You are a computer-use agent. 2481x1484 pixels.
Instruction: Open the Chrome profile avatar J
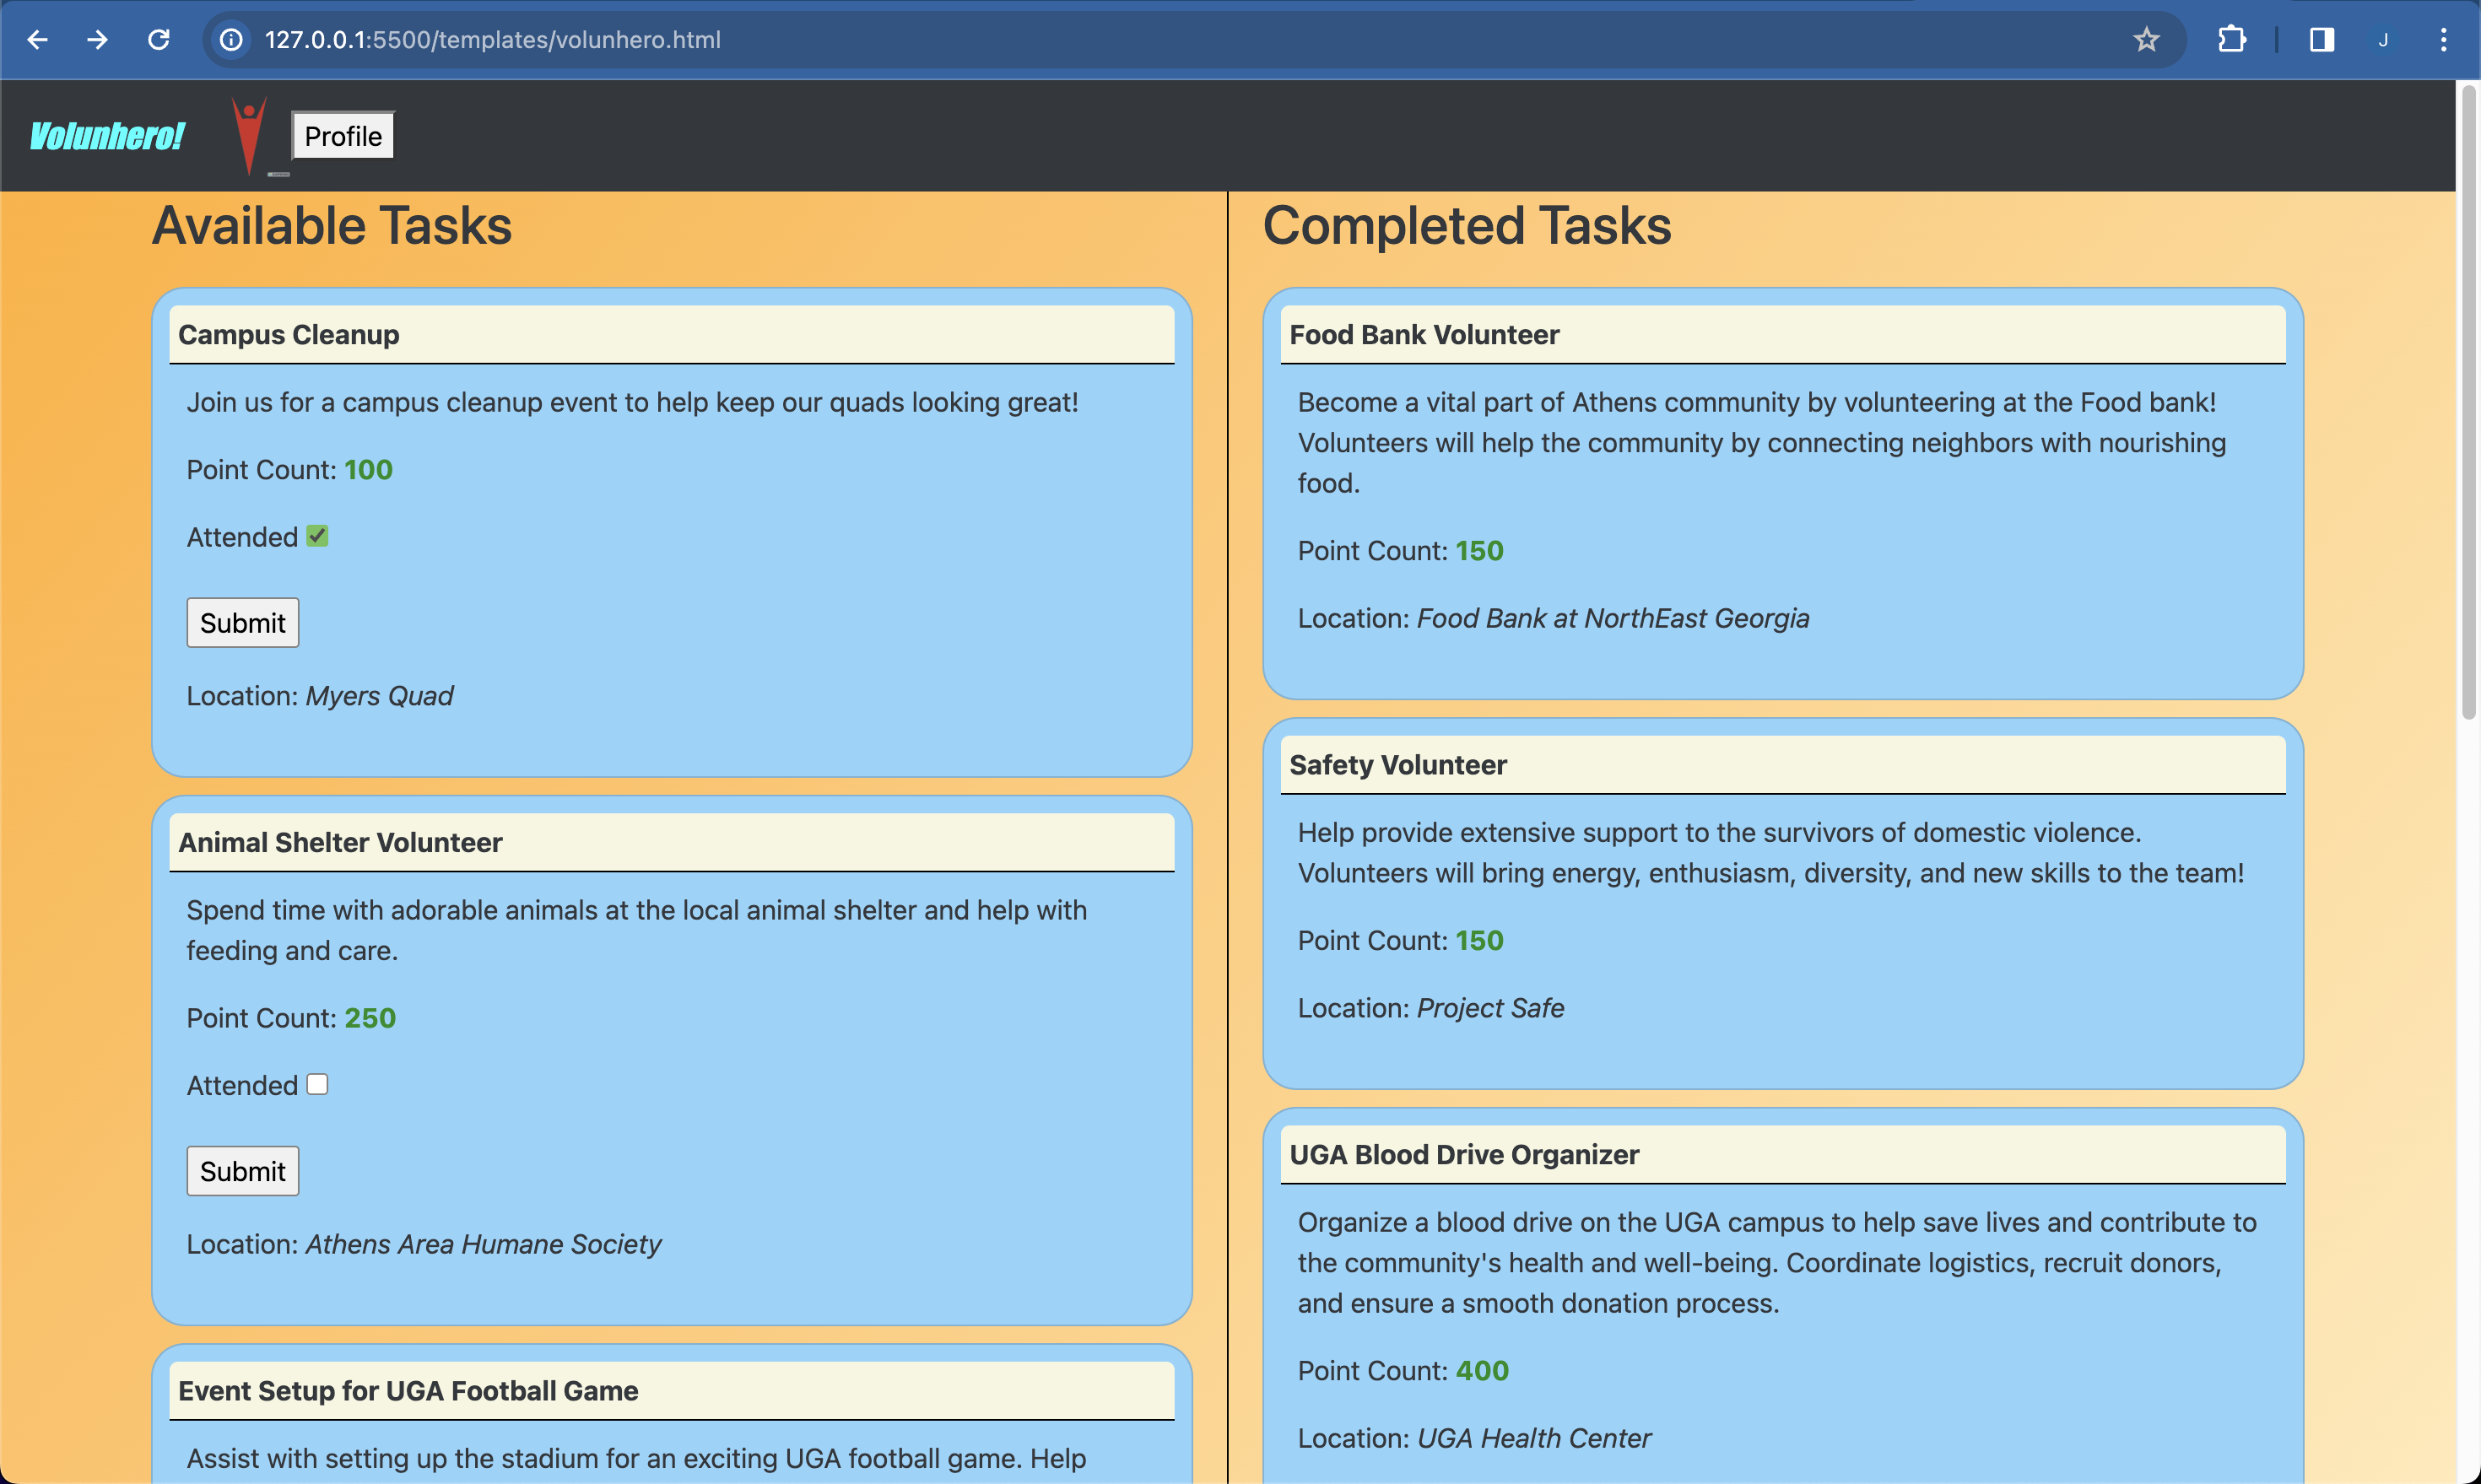2383,40
